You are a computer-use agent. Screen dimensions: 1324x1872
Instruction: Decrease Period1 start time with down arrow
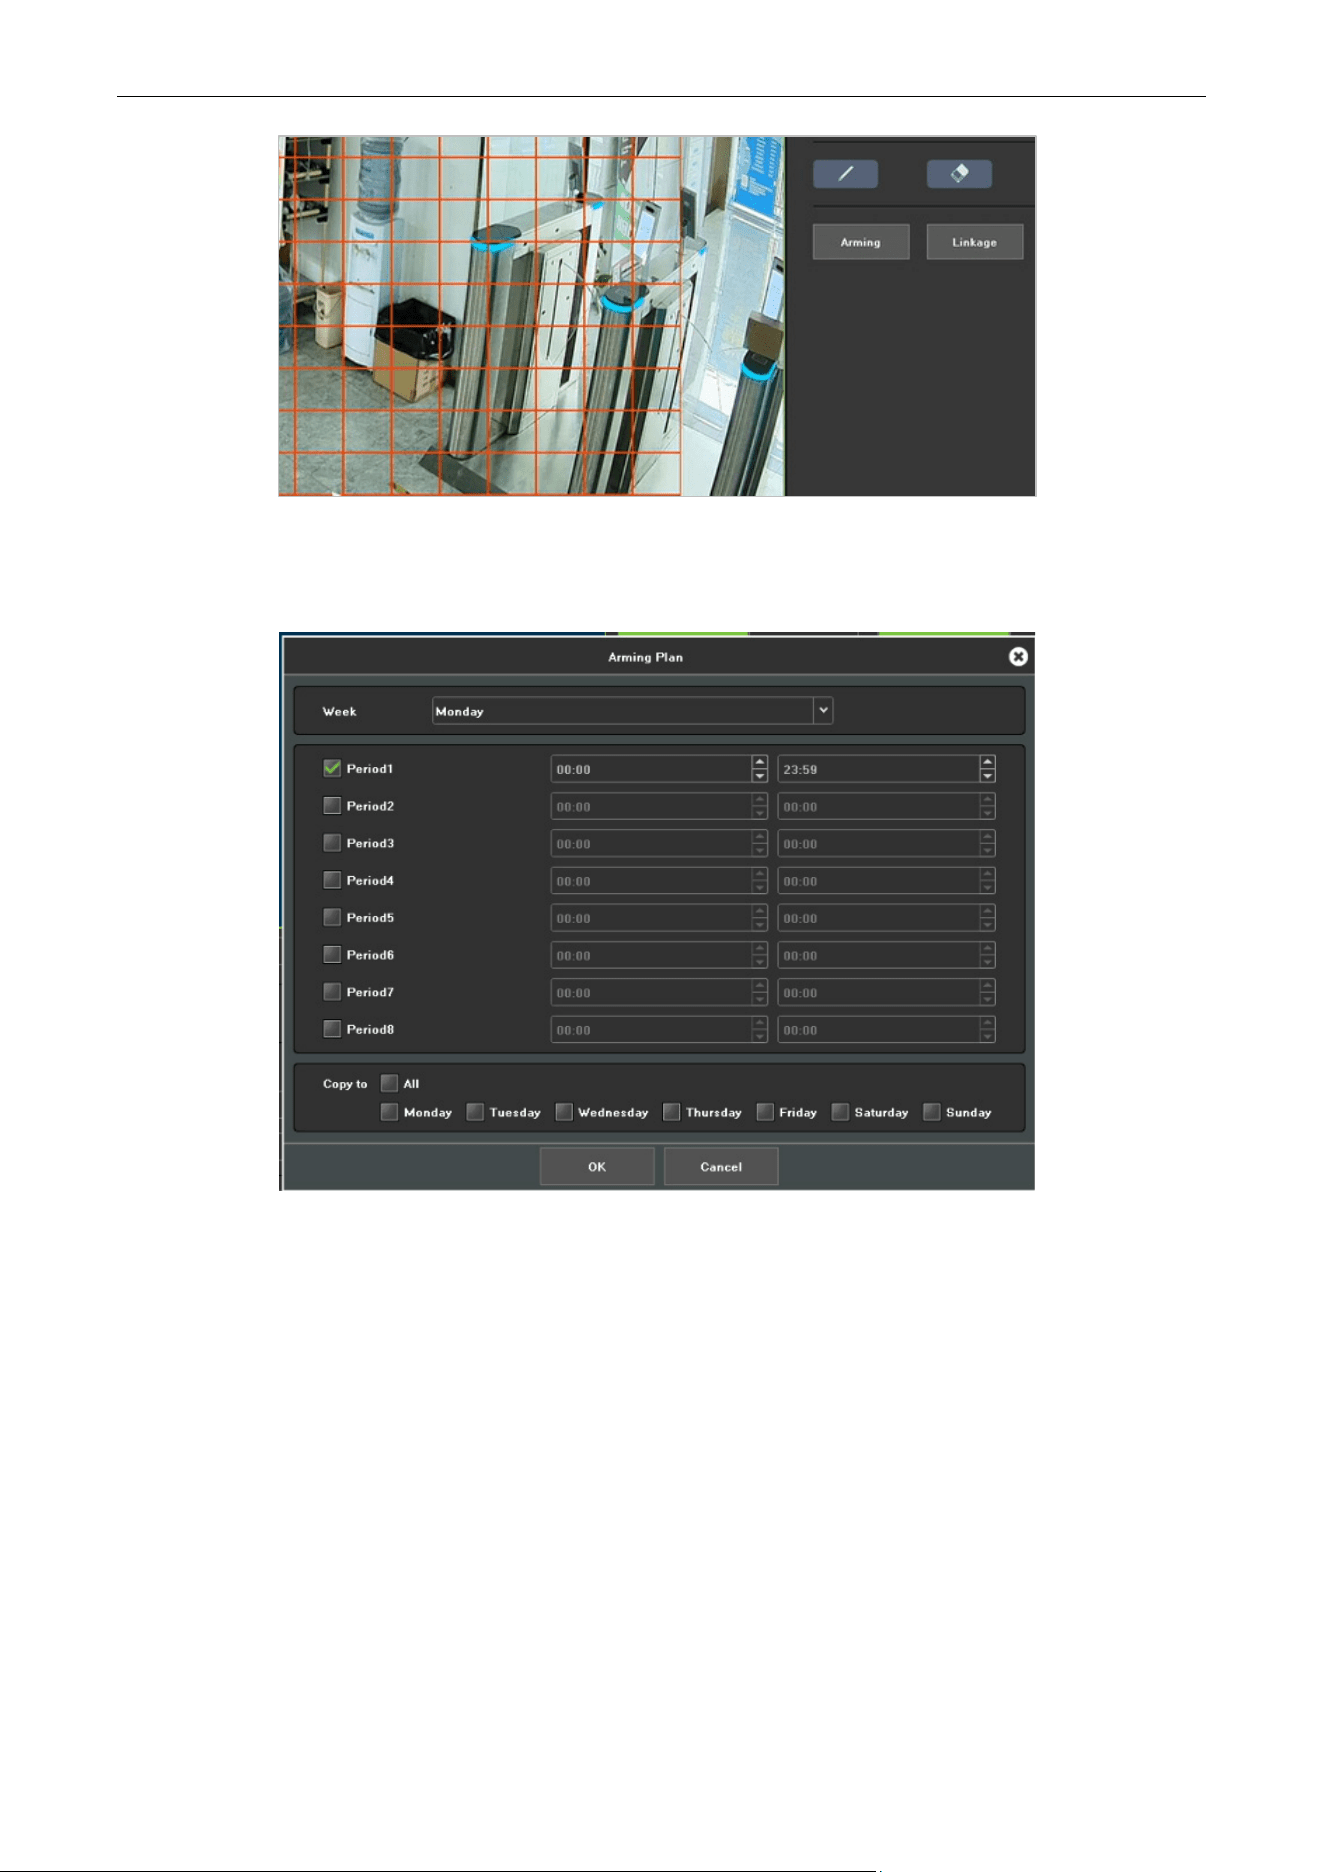(x=760, y=776)
